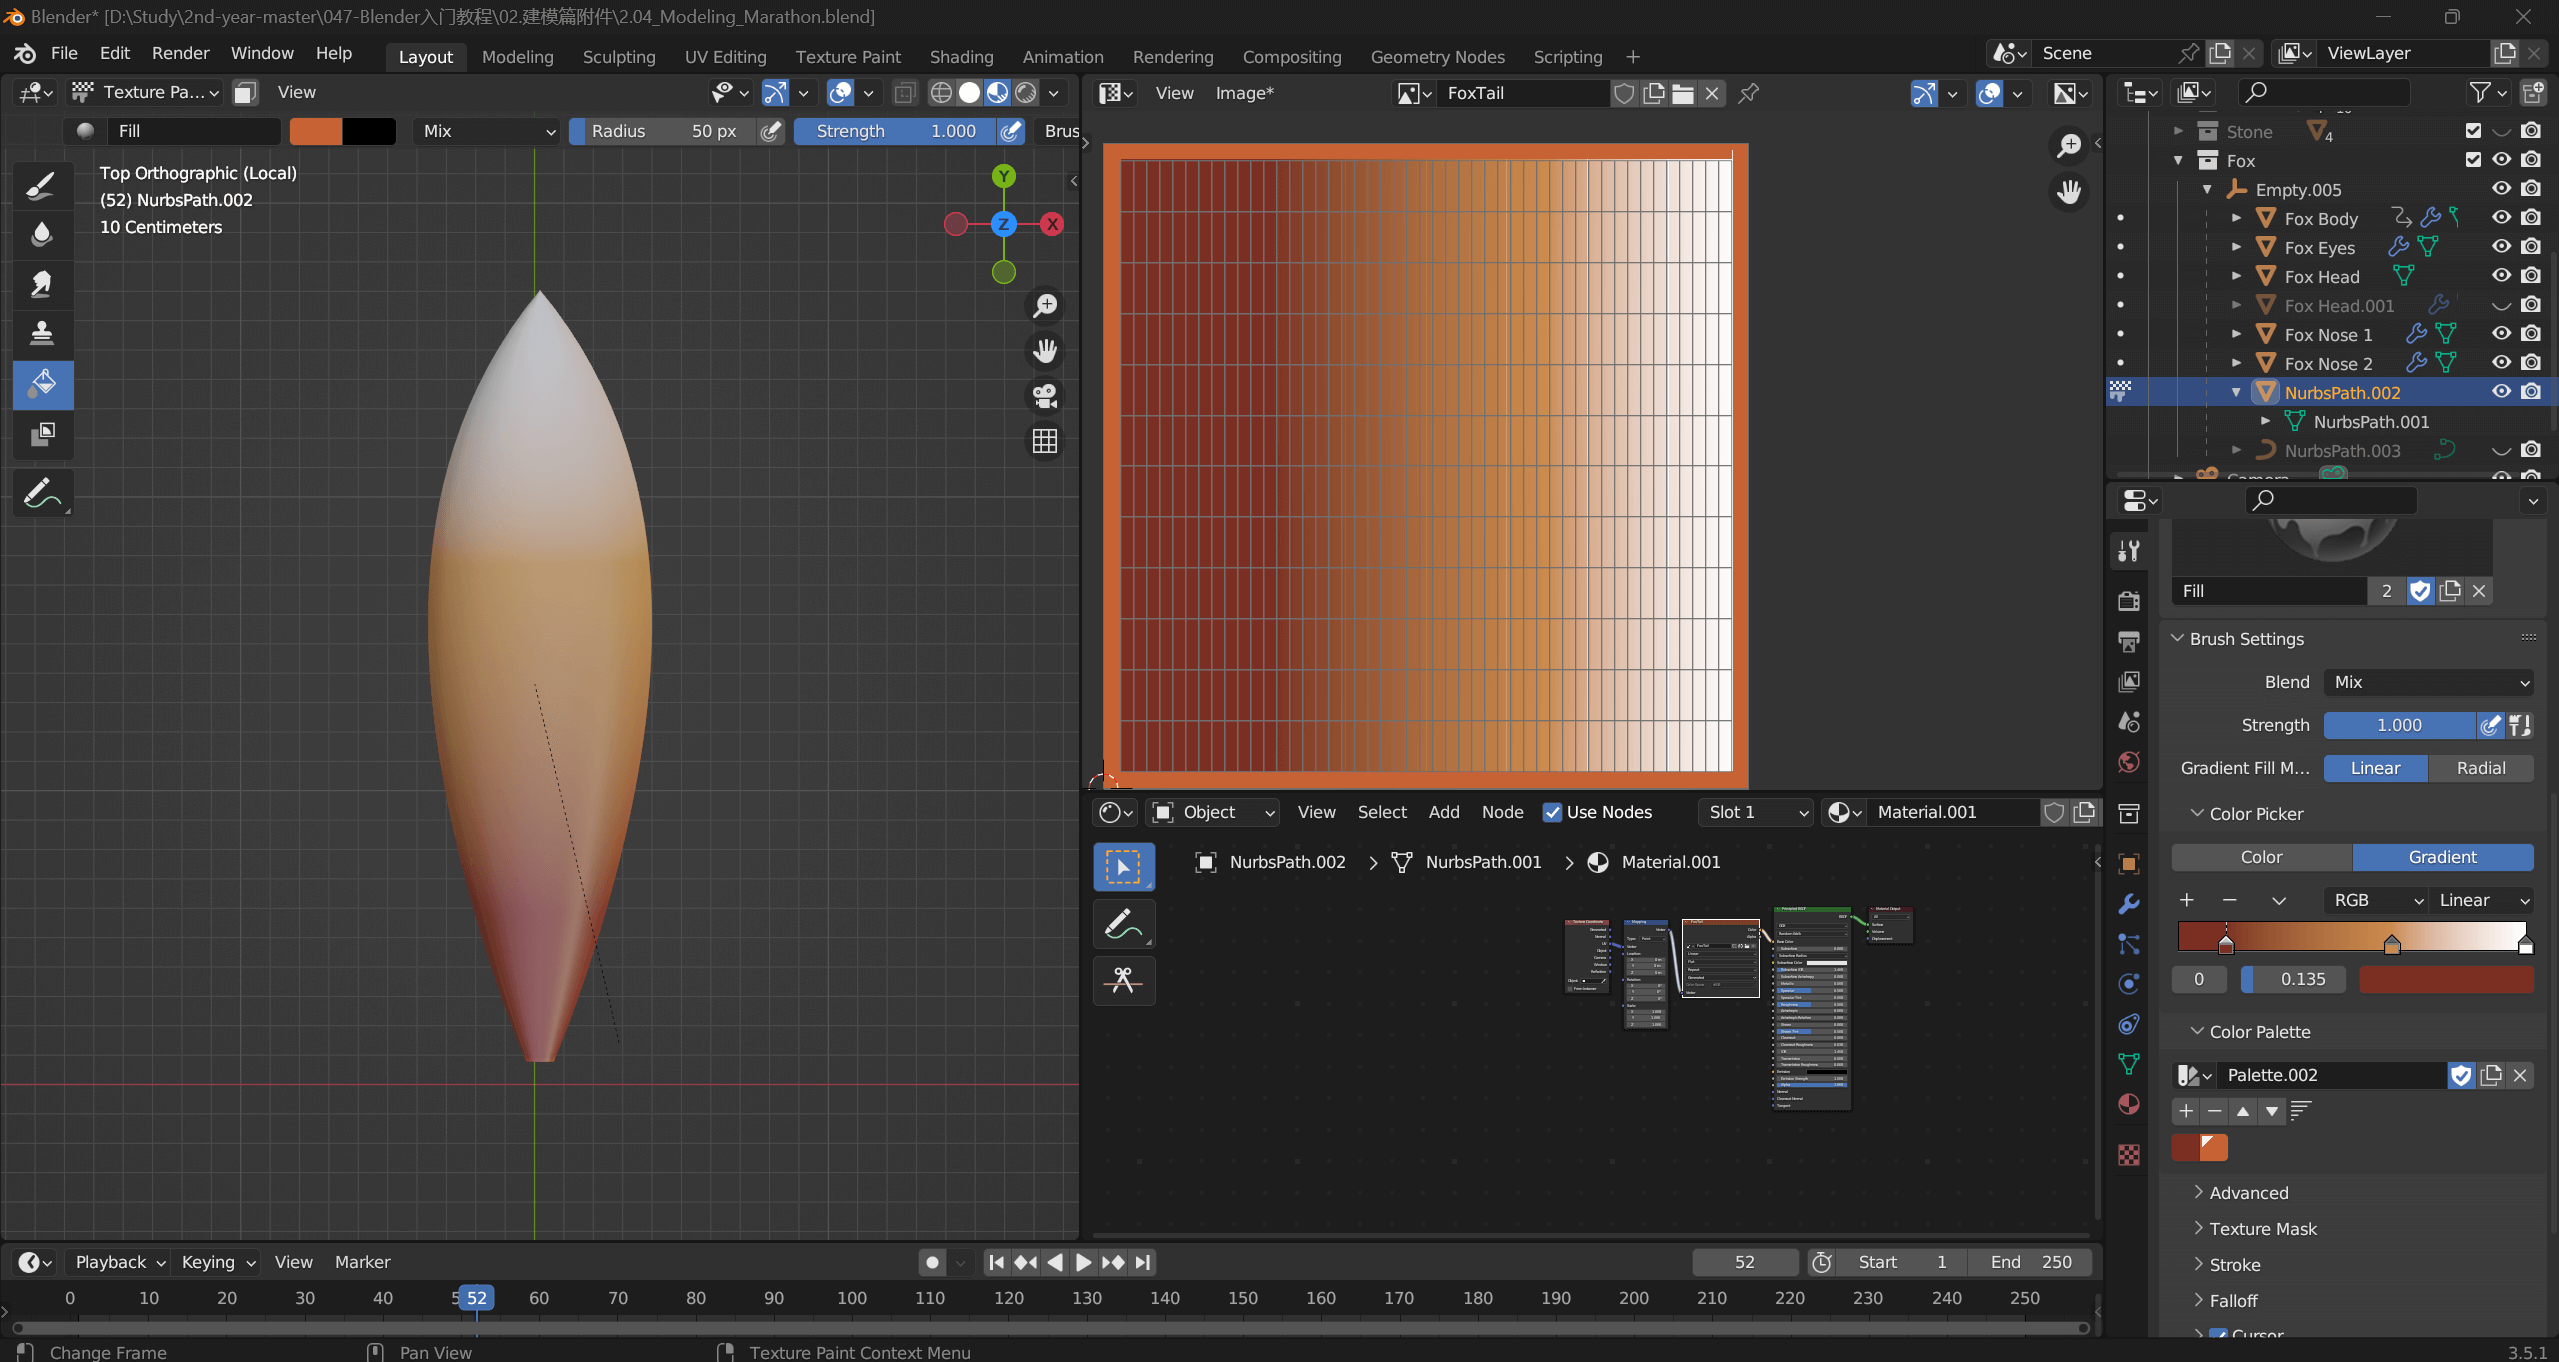Open the Blend mode dropdown in Brush Settings
This screenshot has height=1362, width=2559.
2428,682
